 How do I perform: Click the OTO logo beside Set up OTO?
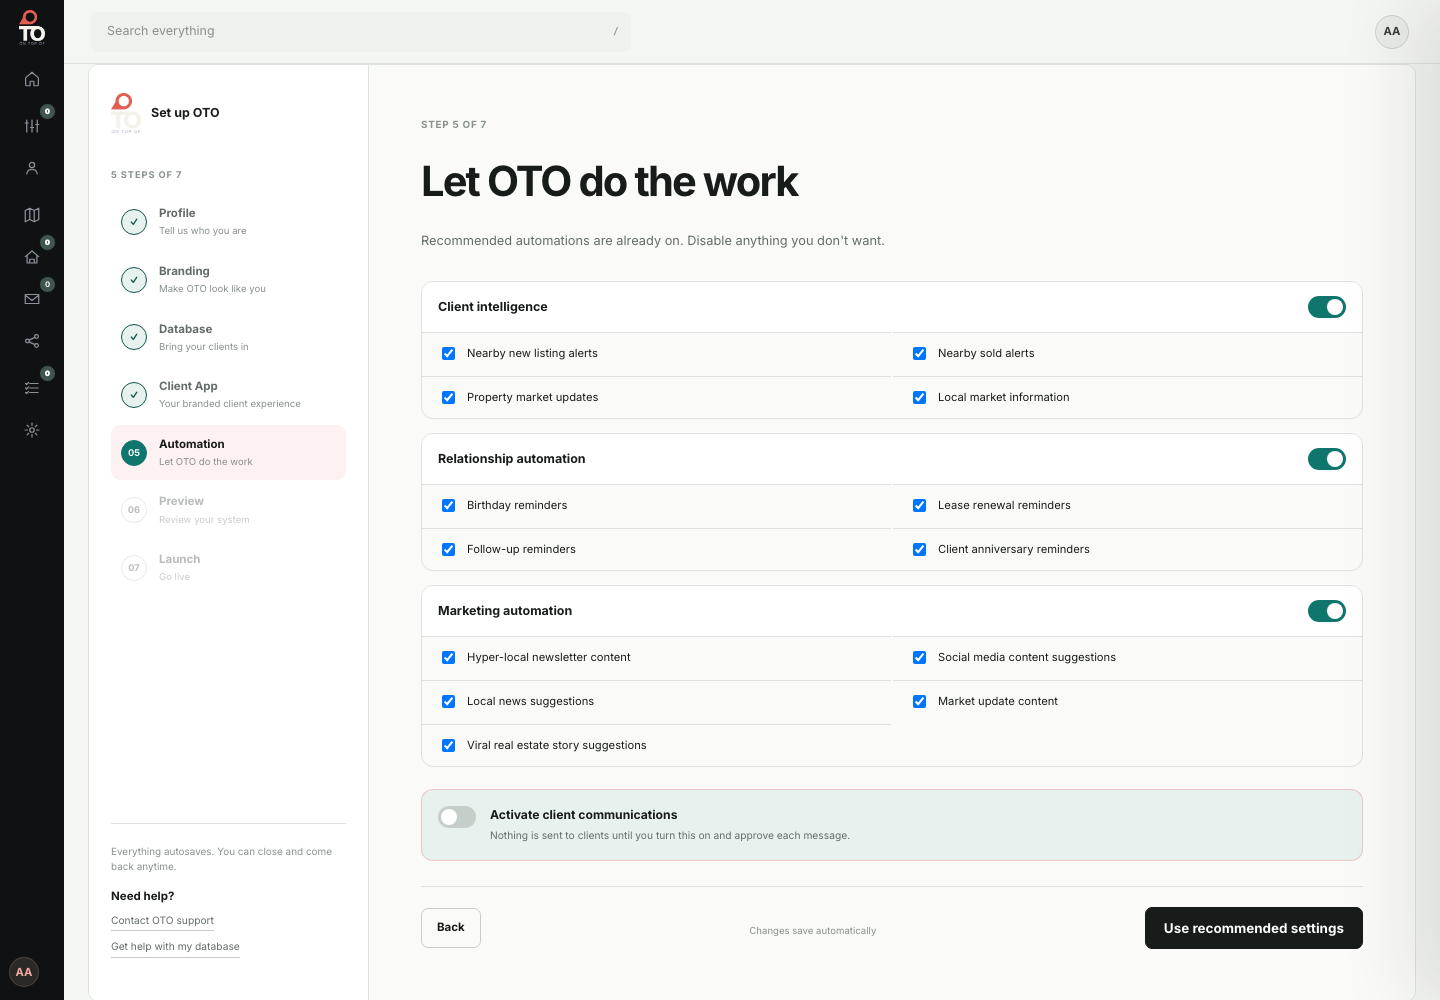point(125,113)
